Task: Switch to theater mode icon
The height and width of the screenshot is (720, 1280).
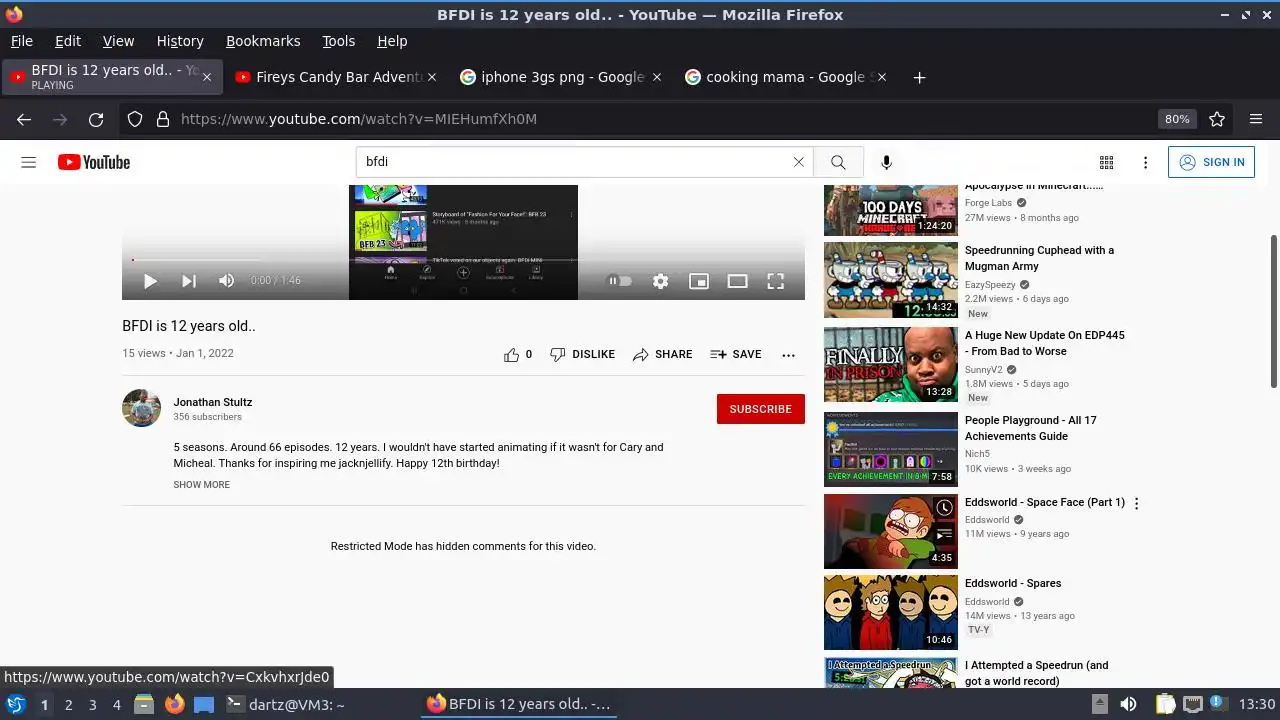Action: click(737, 281)
